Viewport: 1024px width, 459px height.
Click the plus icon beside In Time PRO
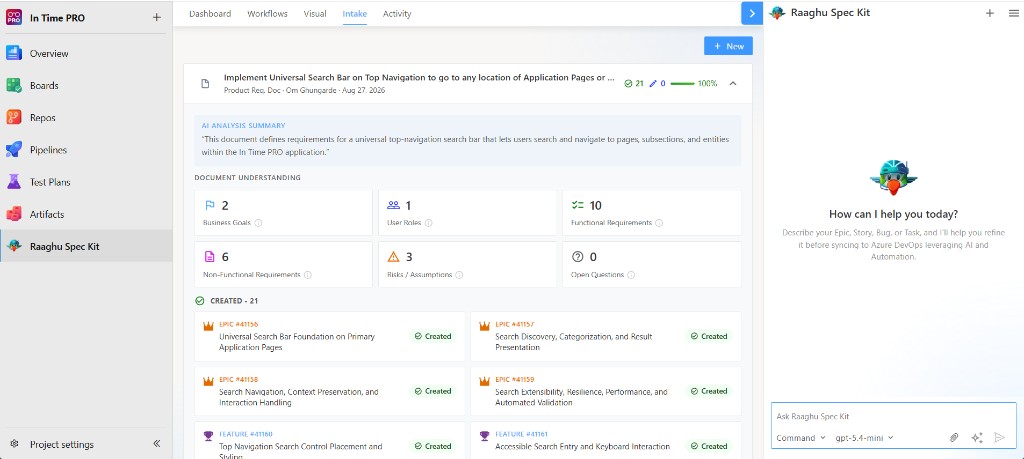156,18
